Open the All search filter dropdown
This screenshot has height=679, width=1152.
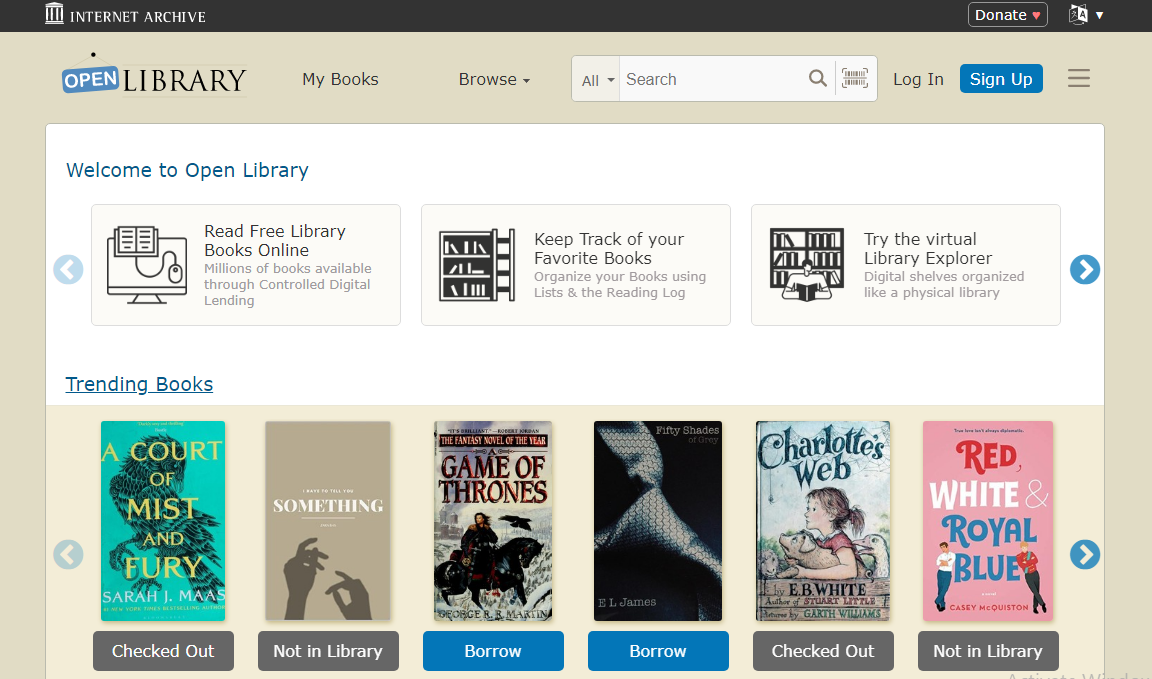597,79
